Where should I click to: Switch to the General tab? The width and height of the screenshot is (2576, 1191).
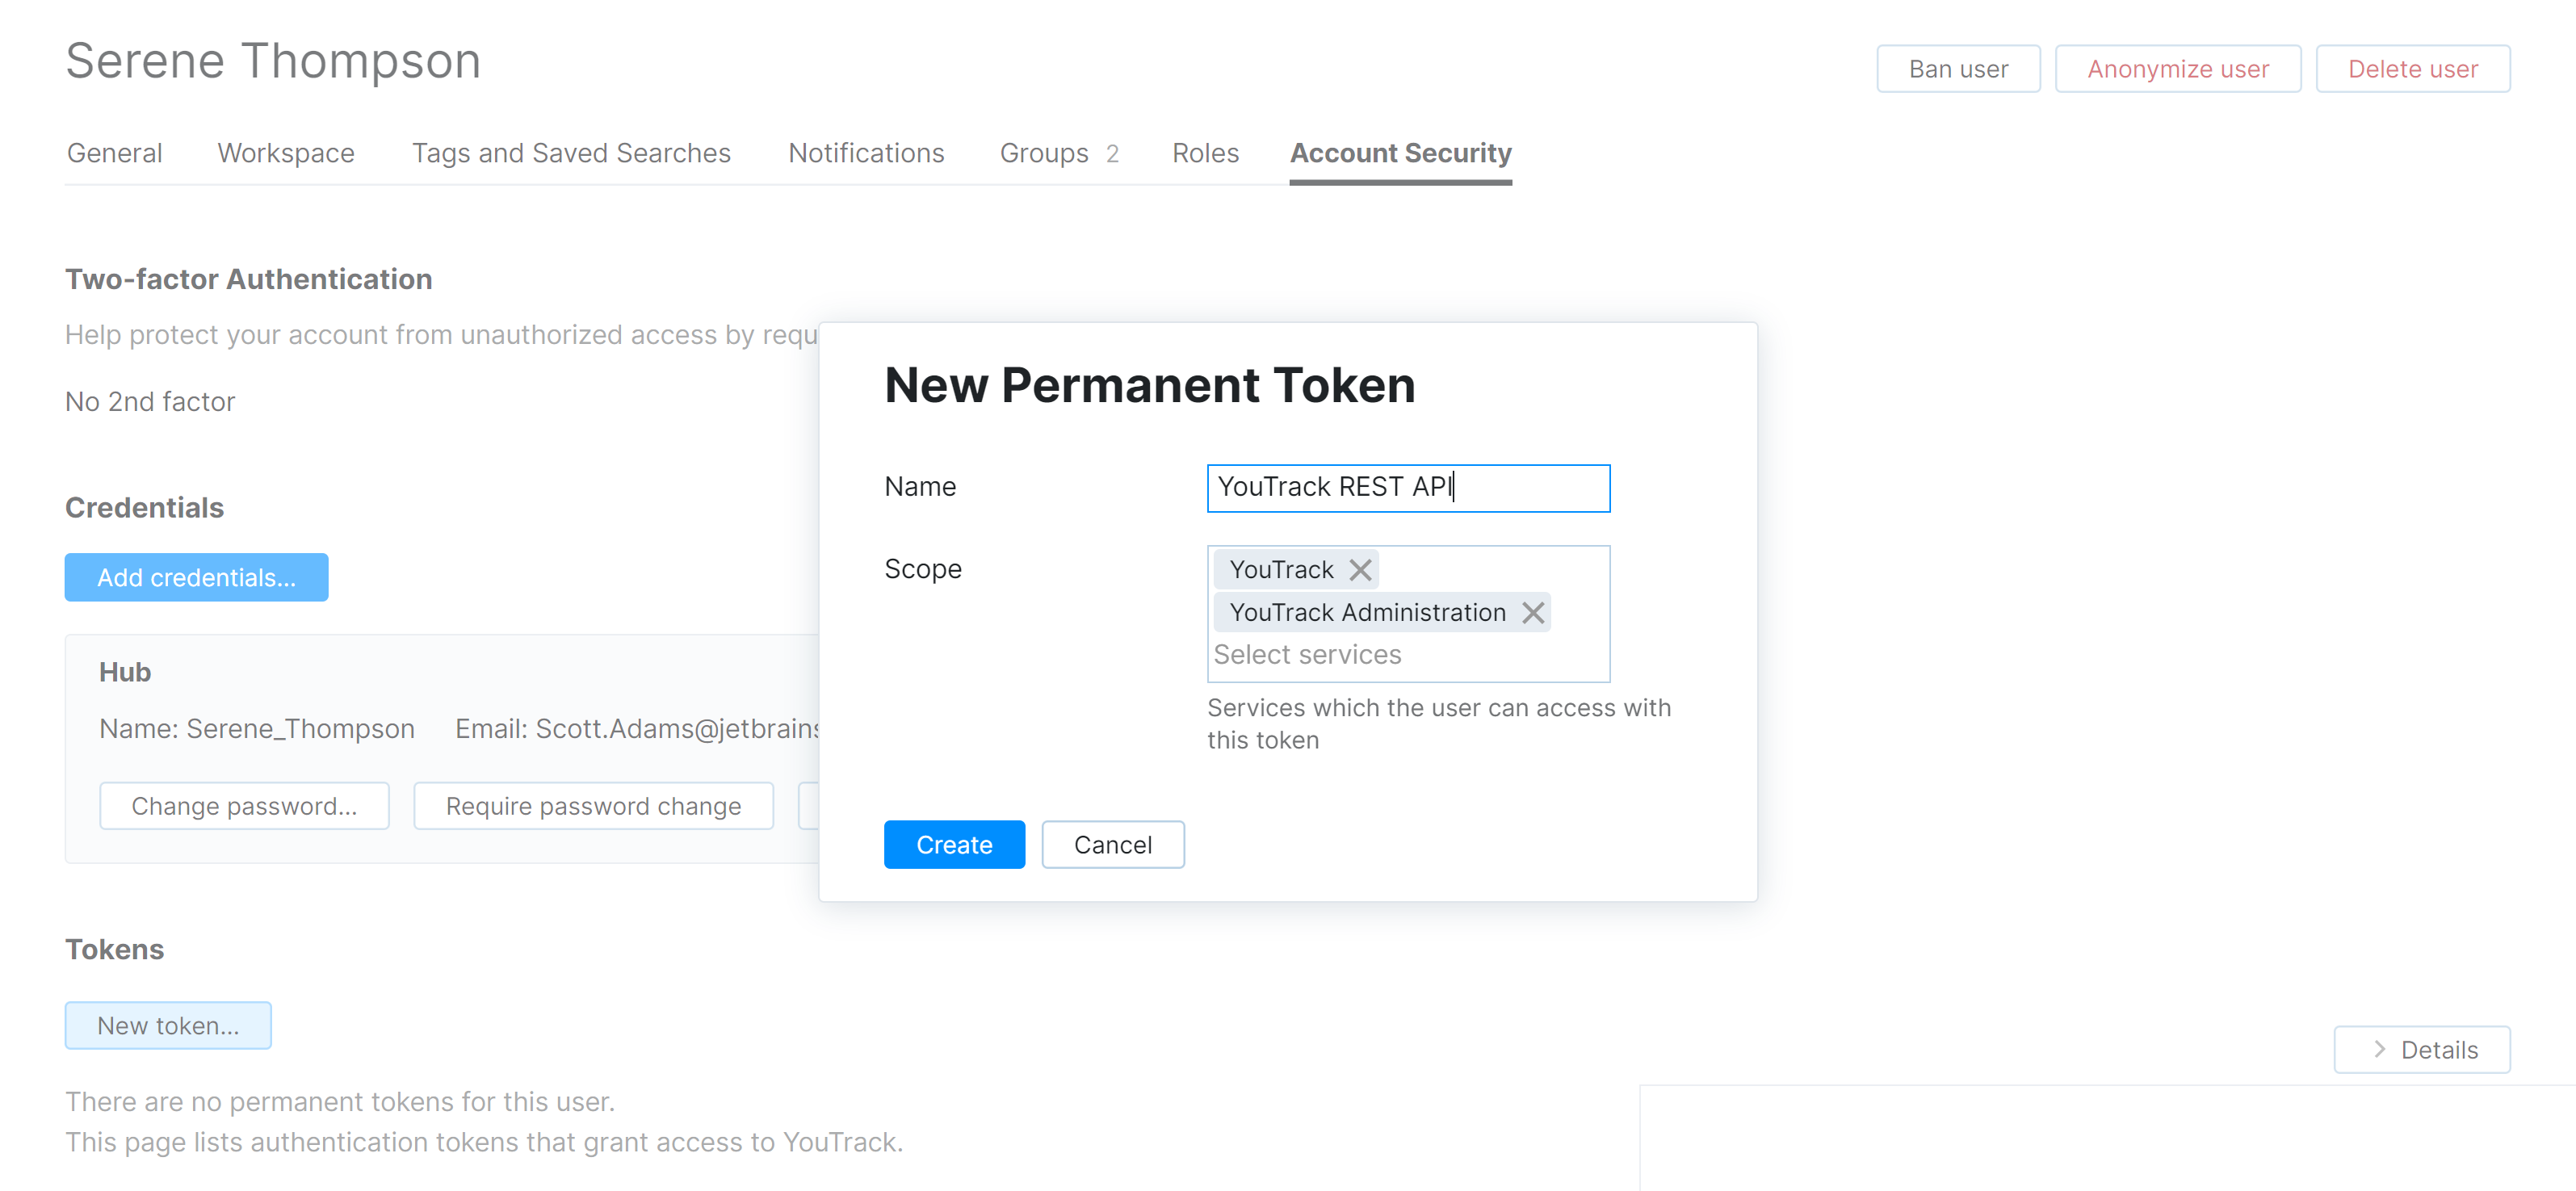114,153
